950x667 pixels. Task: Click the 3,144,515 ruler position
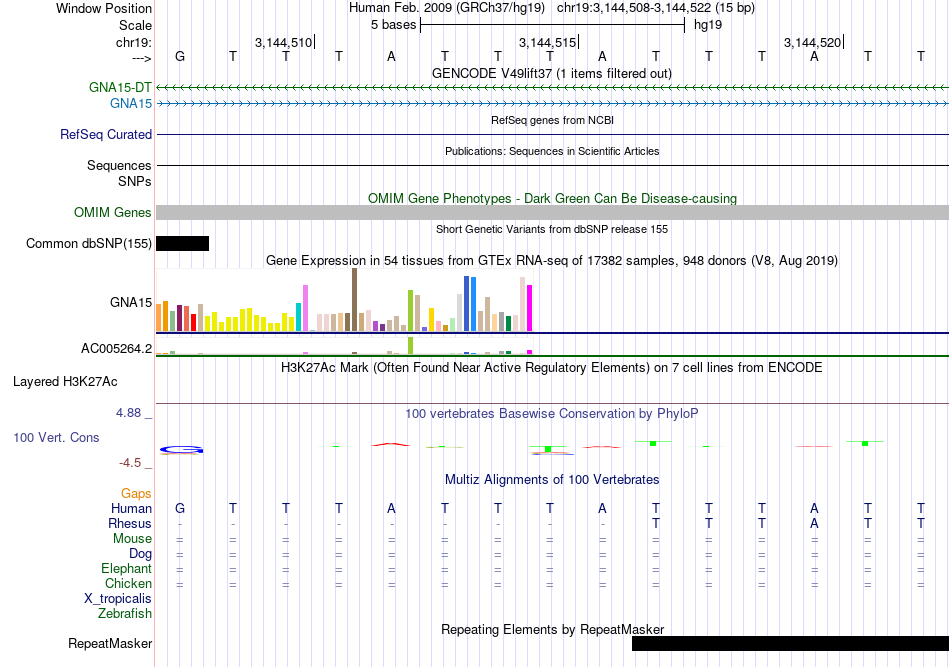point(548,42)
